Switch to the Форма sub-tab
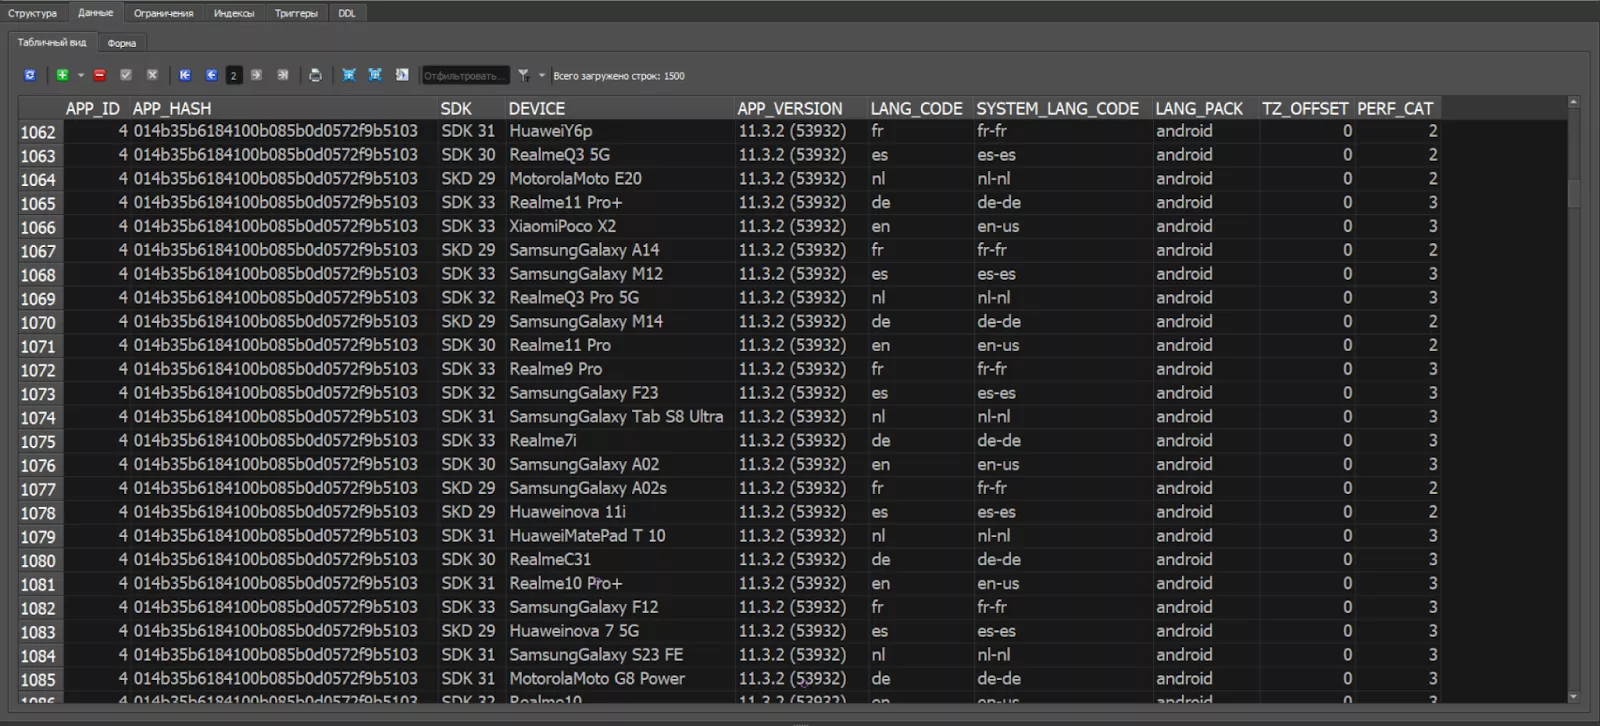This screenshot has height=726, width=1600. [x=122, y=43]
